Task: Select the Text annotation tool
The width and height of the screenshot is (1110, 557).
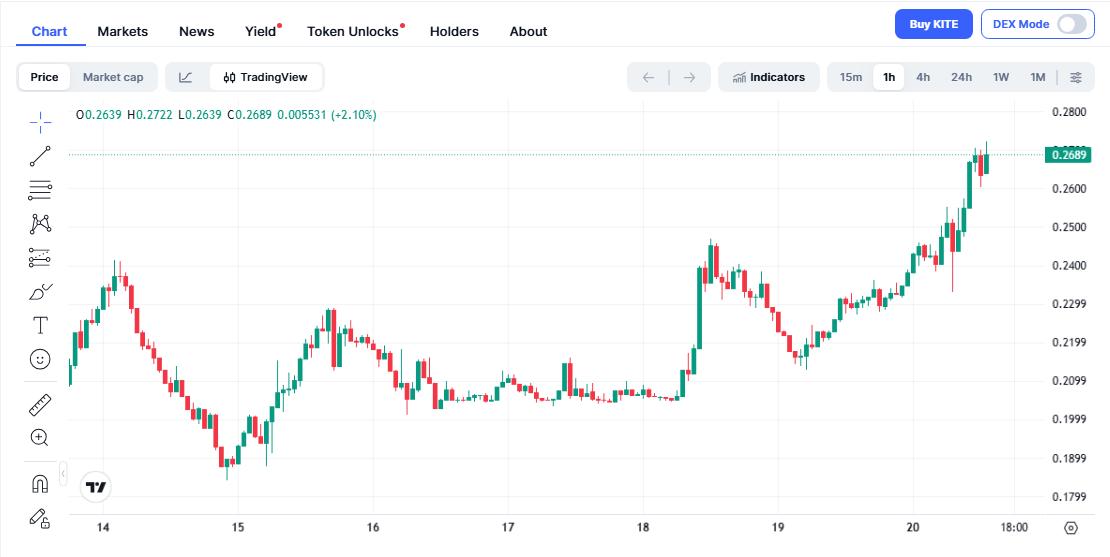Action: pos(40,325)
